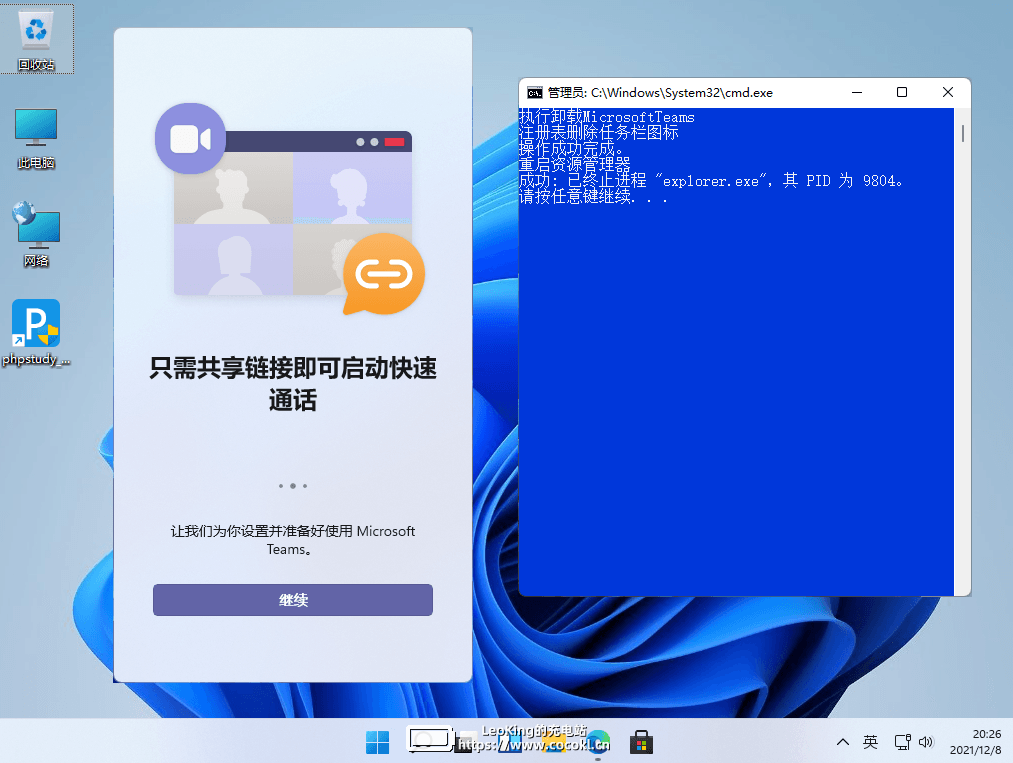Click the middle page indicator dot in Teams

[x=293, y=486]
